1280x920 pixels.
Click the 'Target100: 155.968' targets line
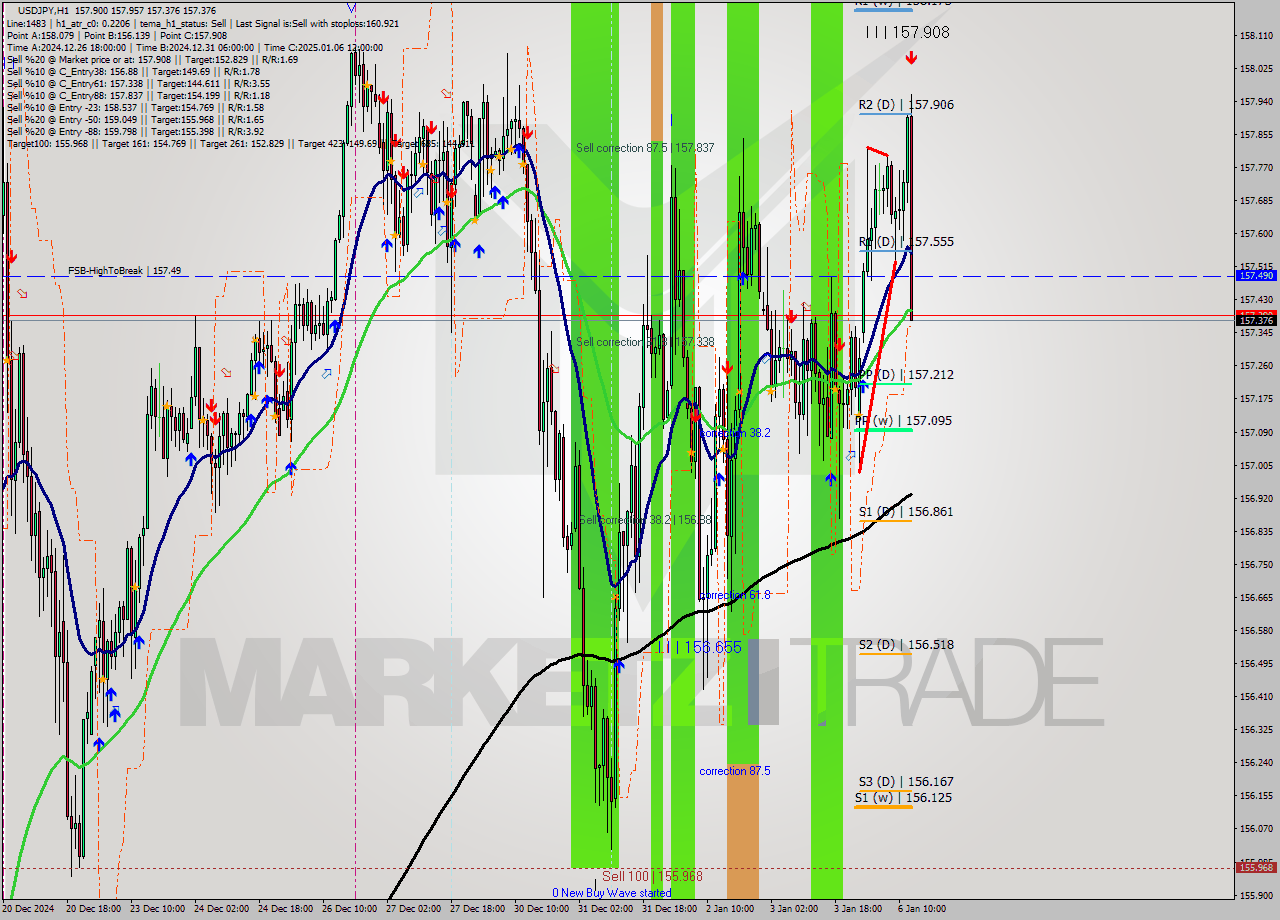point(240,143)
